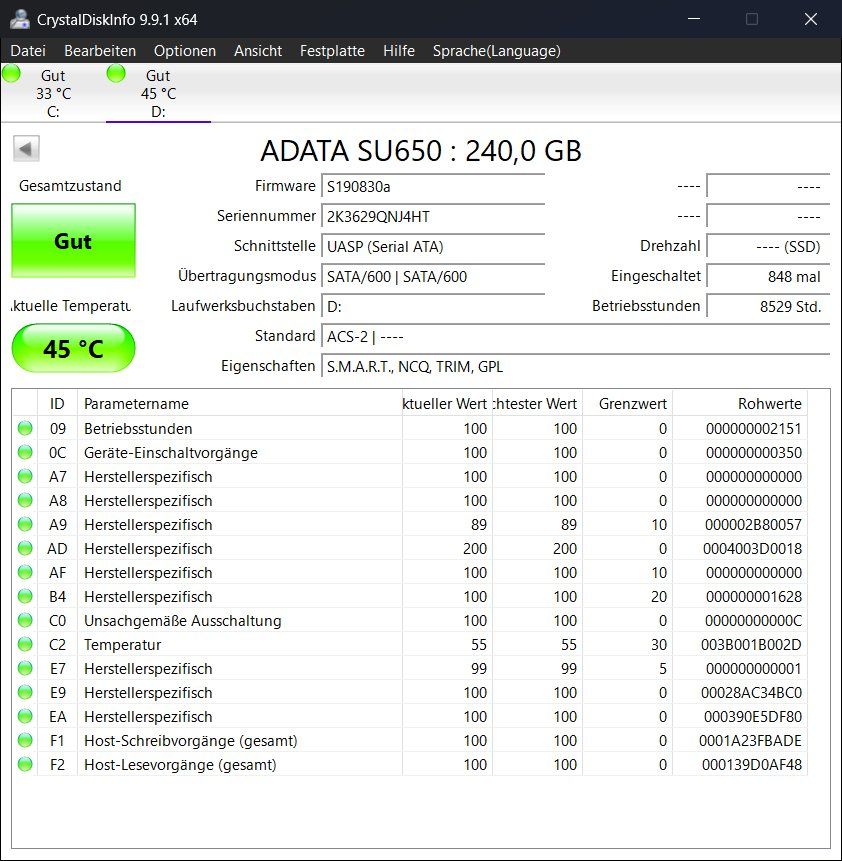Click status dot of F1 Host-Schreibvorgänge row
Image resolution: width=842 pixels, height=861 pixels.
click(25, 740)
